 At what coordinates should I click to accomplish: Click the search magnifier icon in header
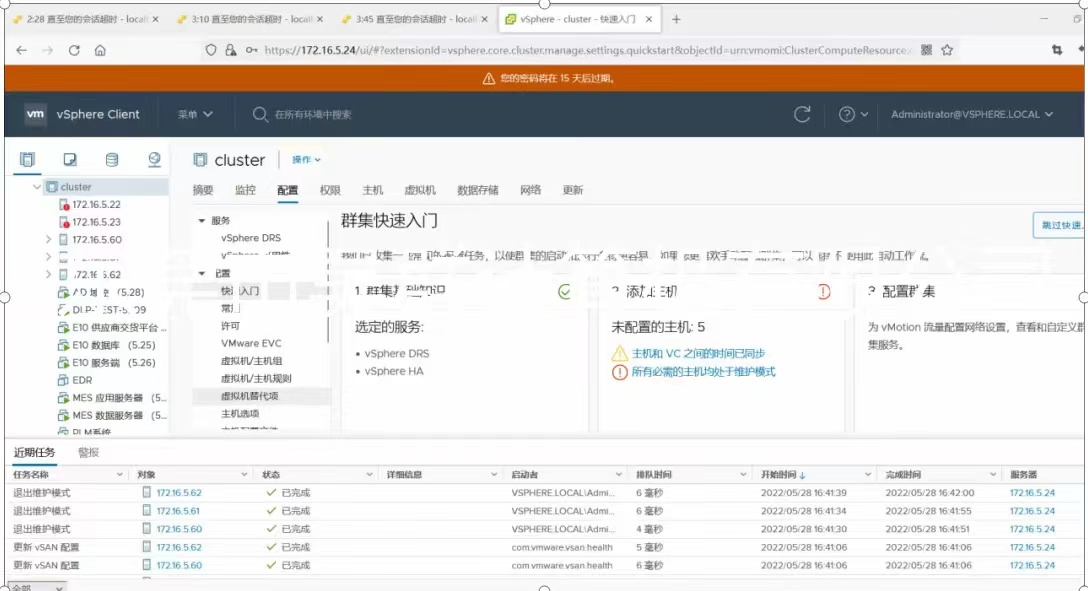pyautogui.click(x=260, y=114)
